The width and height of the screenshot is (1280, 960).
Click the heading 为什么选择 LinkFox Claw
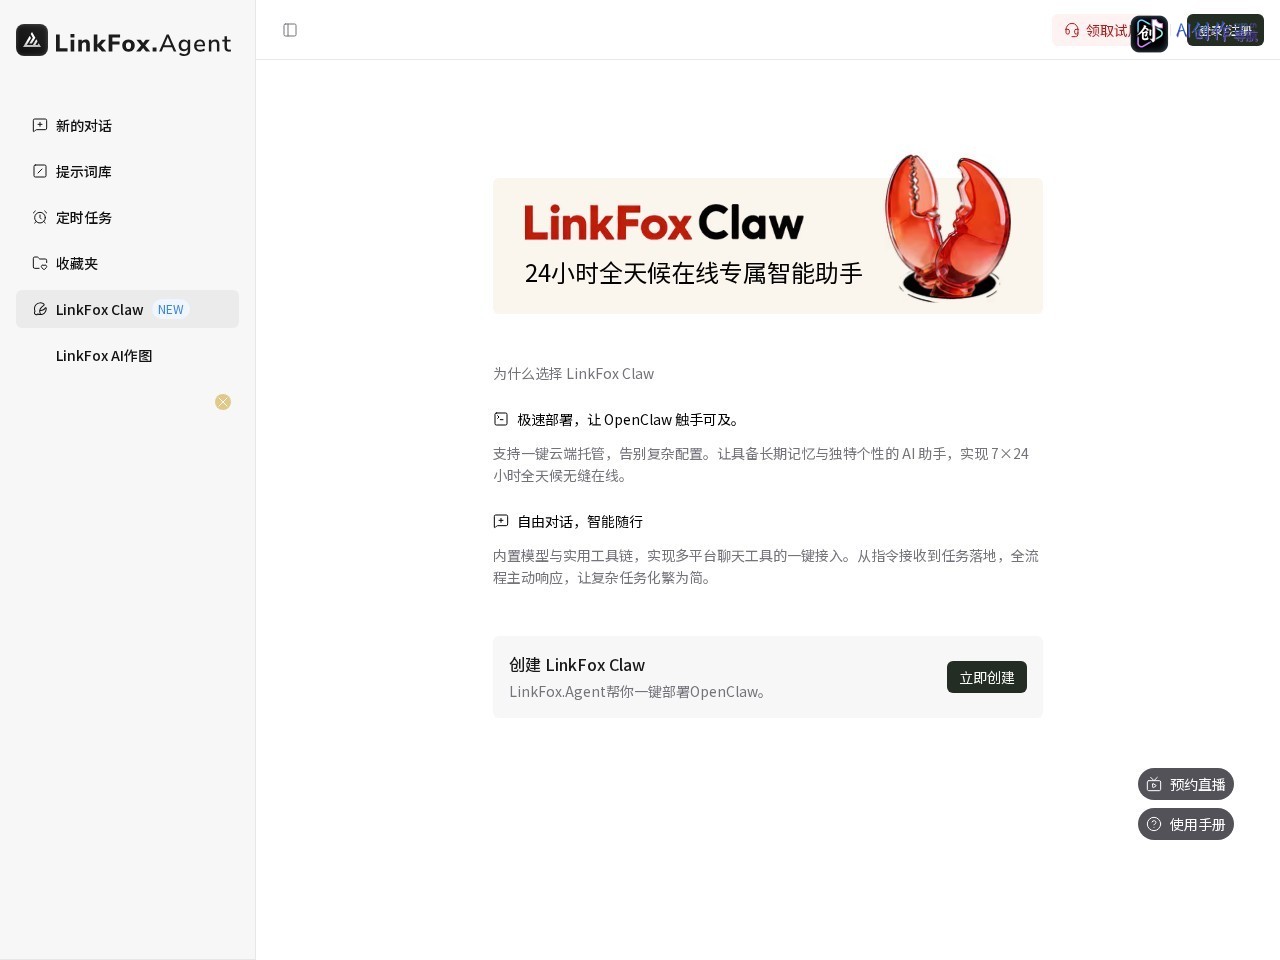click(x=573, y=373)
